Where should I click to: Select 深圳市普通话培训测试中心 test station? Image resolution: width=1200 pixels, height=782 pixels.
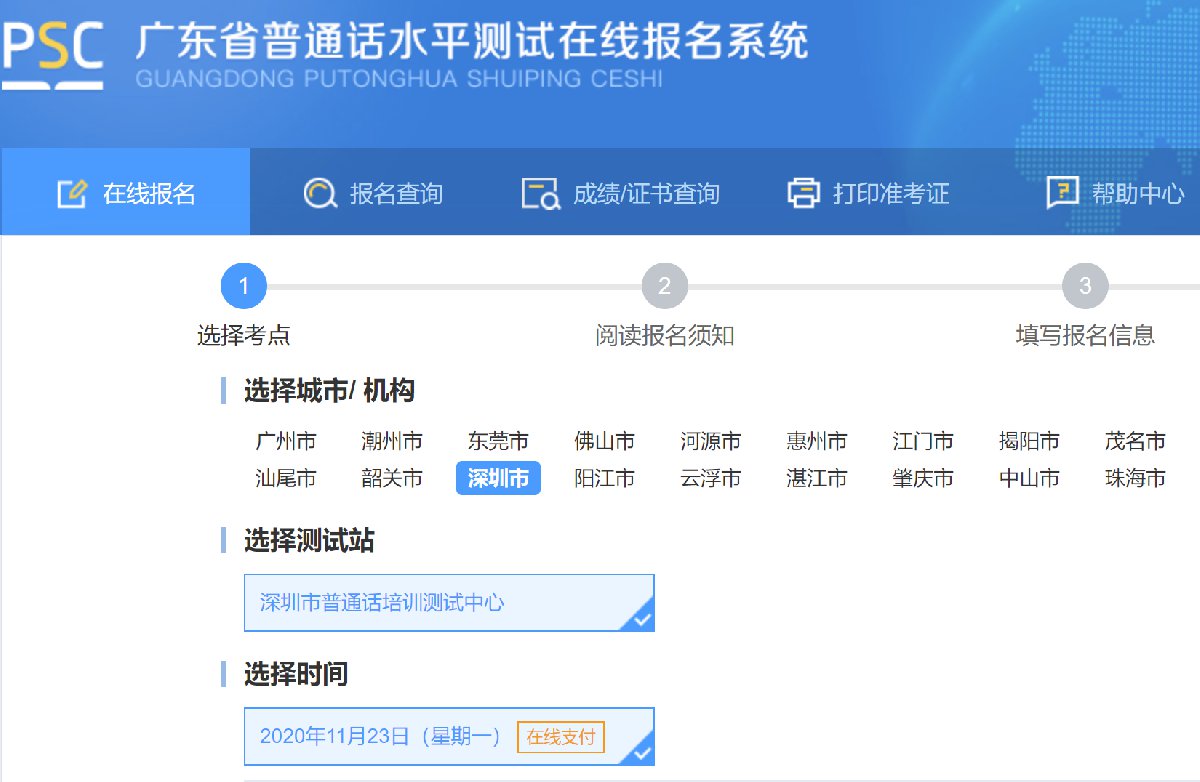(x=448, y=602)
